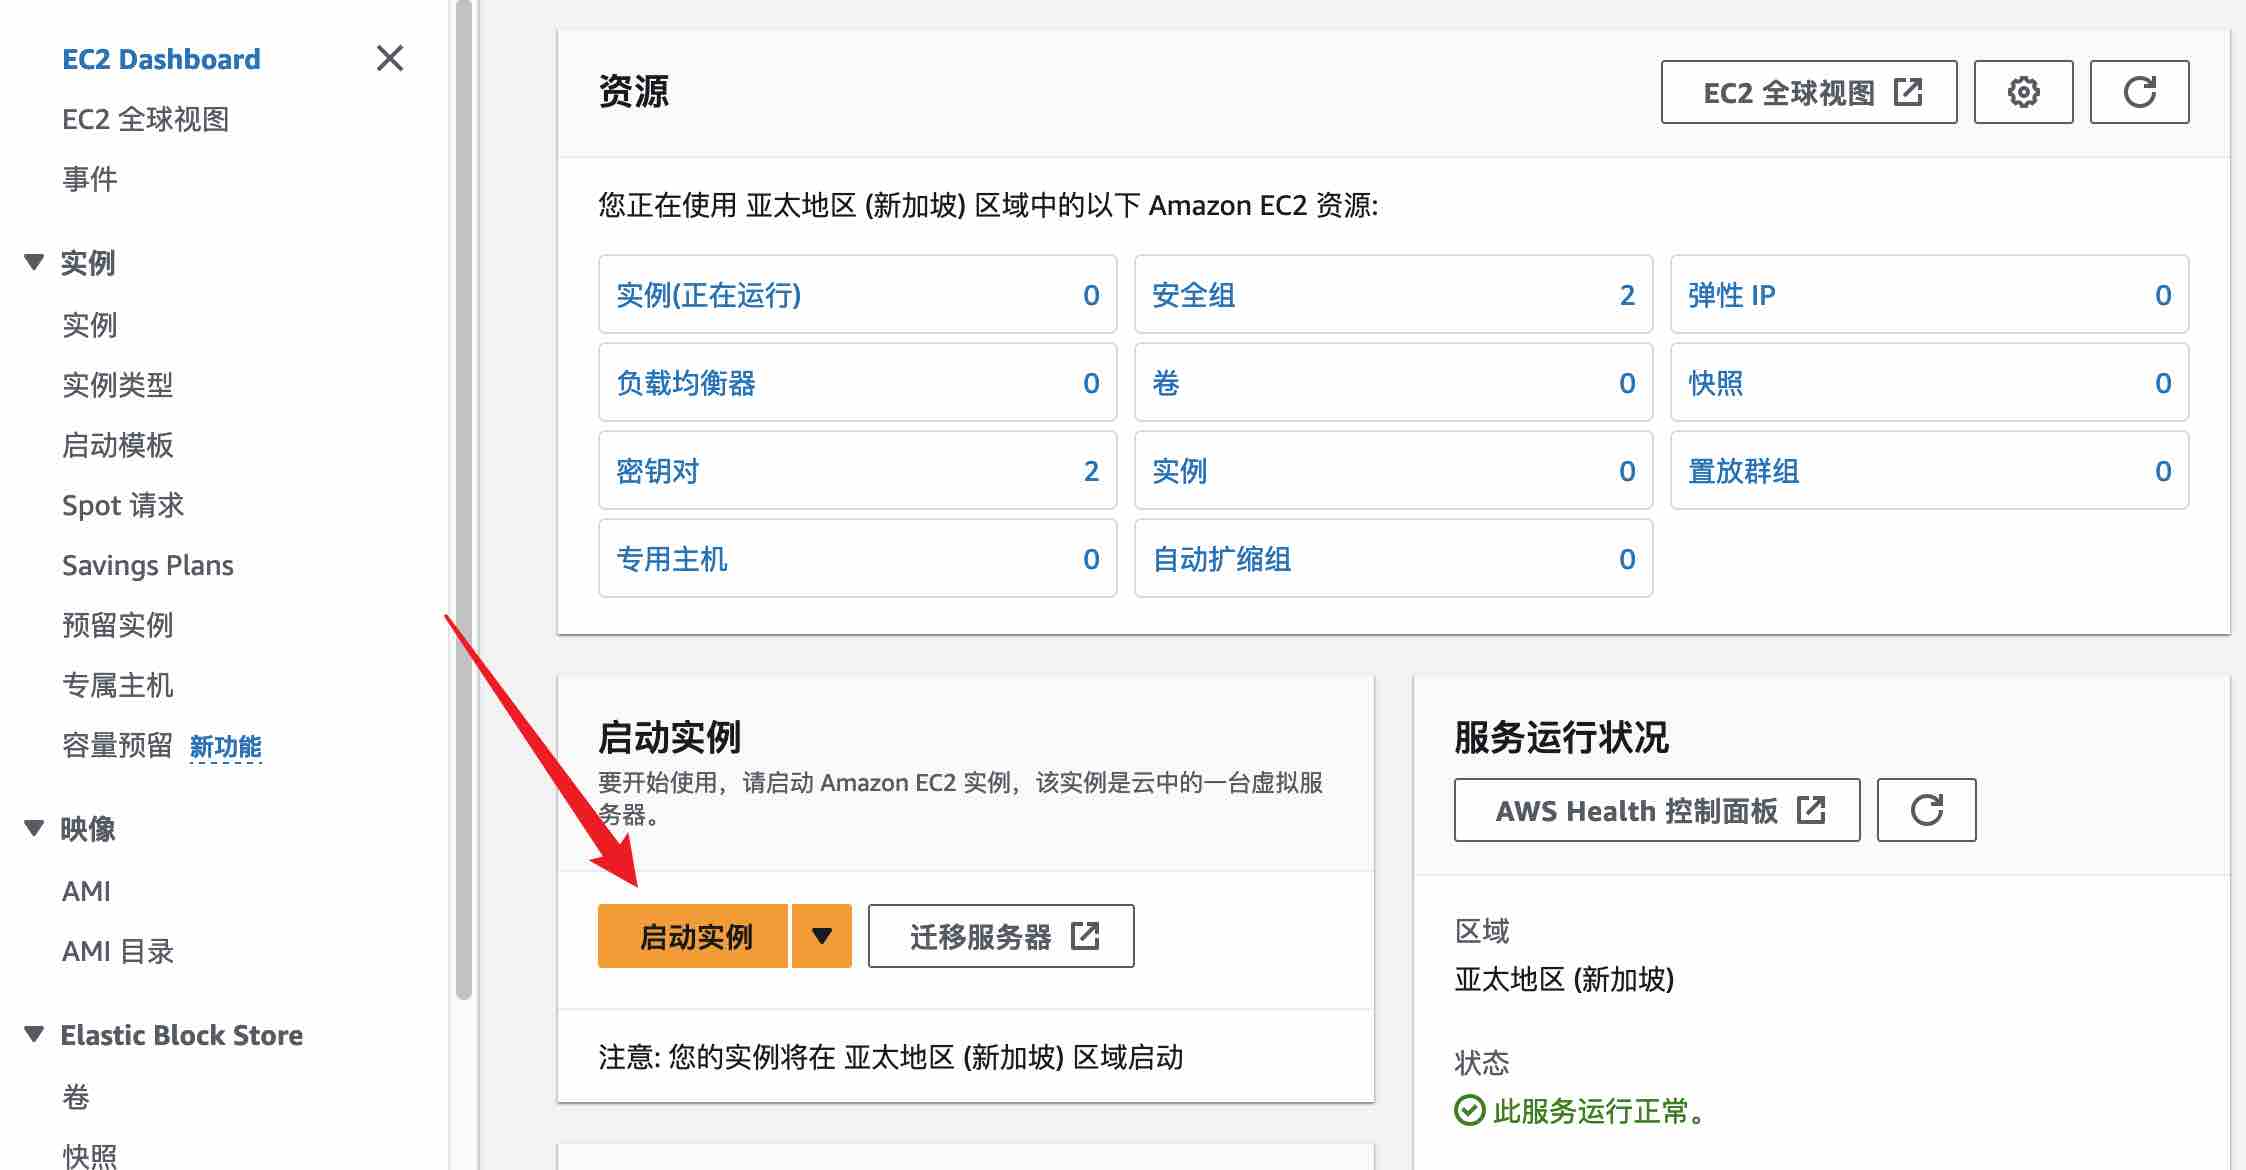Open 安全组 resource card

click(1394, 294)
